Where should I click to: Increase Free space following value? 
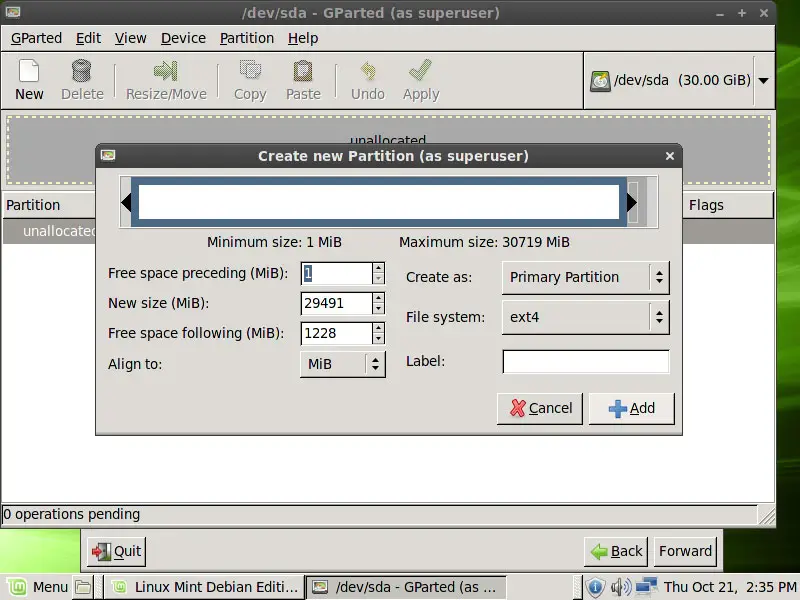pyautogui.click(x=378, y=328)
